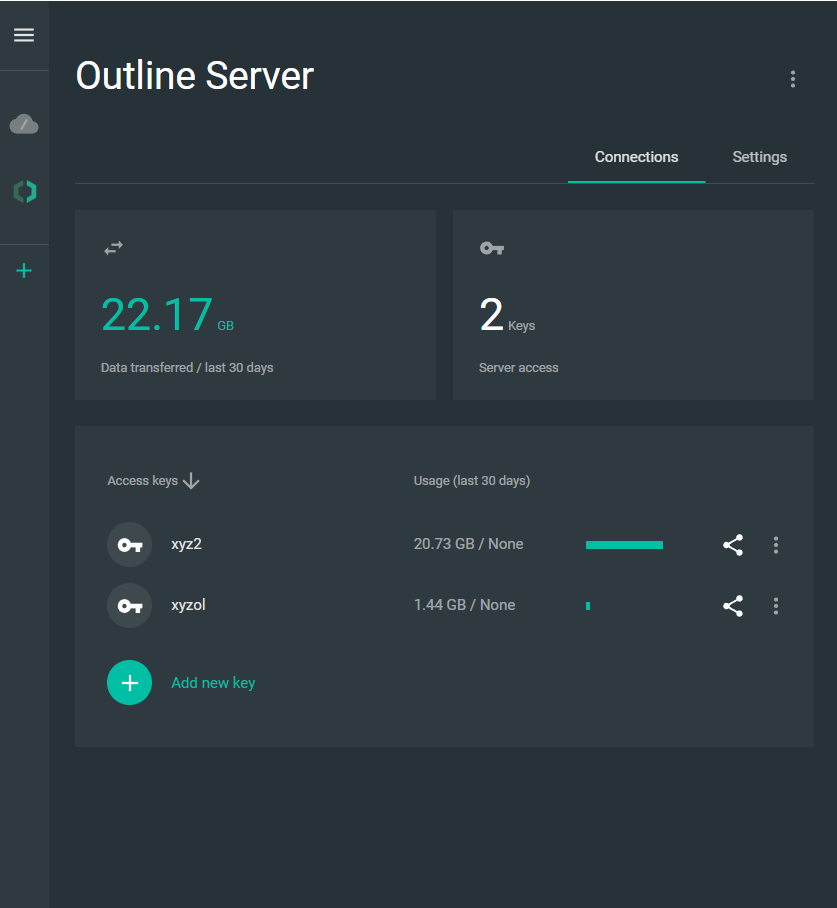Screen dimensions: 837x908
Task: Add a new server with the sidebar plus icon
Action: (24, 270)
